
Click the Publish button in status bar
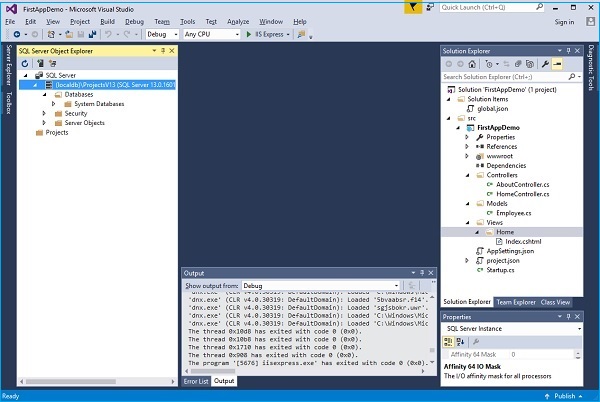[x=564, y=396]
